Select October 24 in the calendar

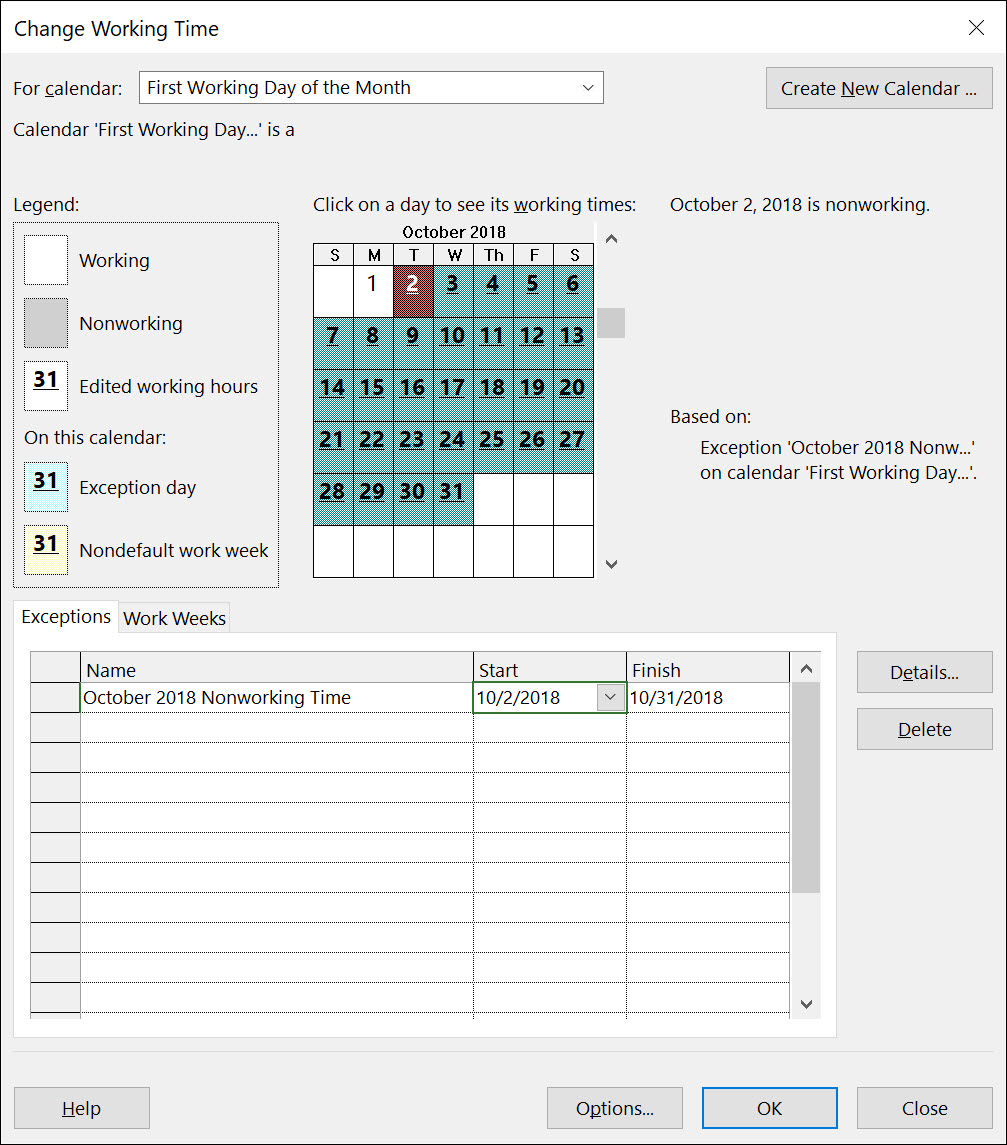tap(453, 448)
